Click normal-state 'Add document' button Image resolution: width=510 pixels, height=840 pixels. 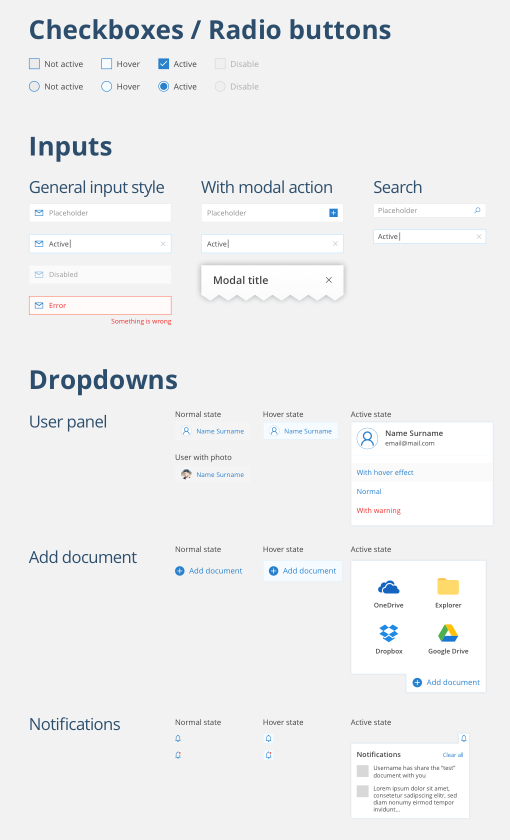pyautogui.click(x=209, y=571)
